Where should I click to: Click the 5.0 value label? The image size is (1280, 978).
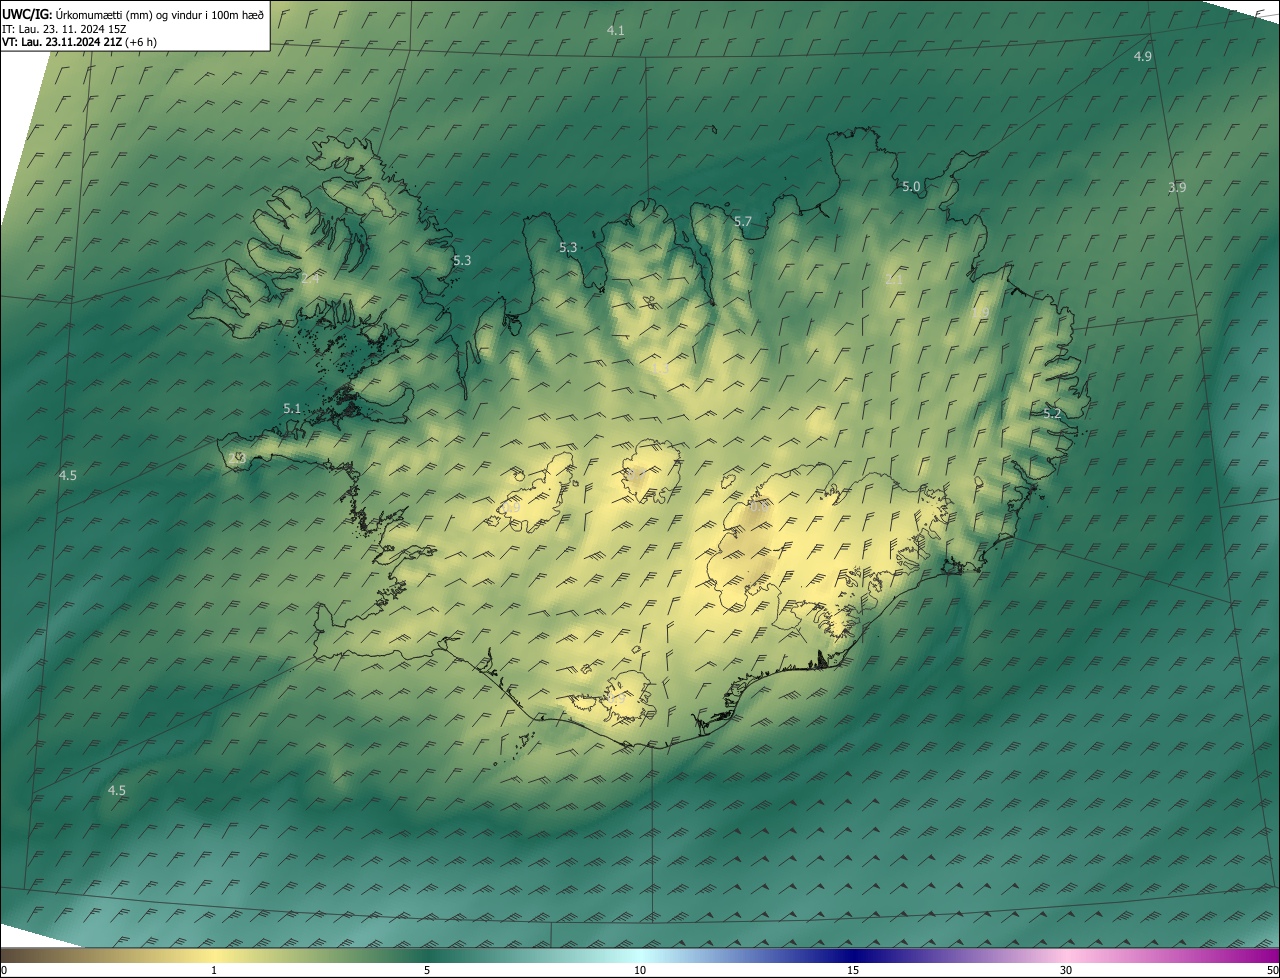click(x=911, y=187)
